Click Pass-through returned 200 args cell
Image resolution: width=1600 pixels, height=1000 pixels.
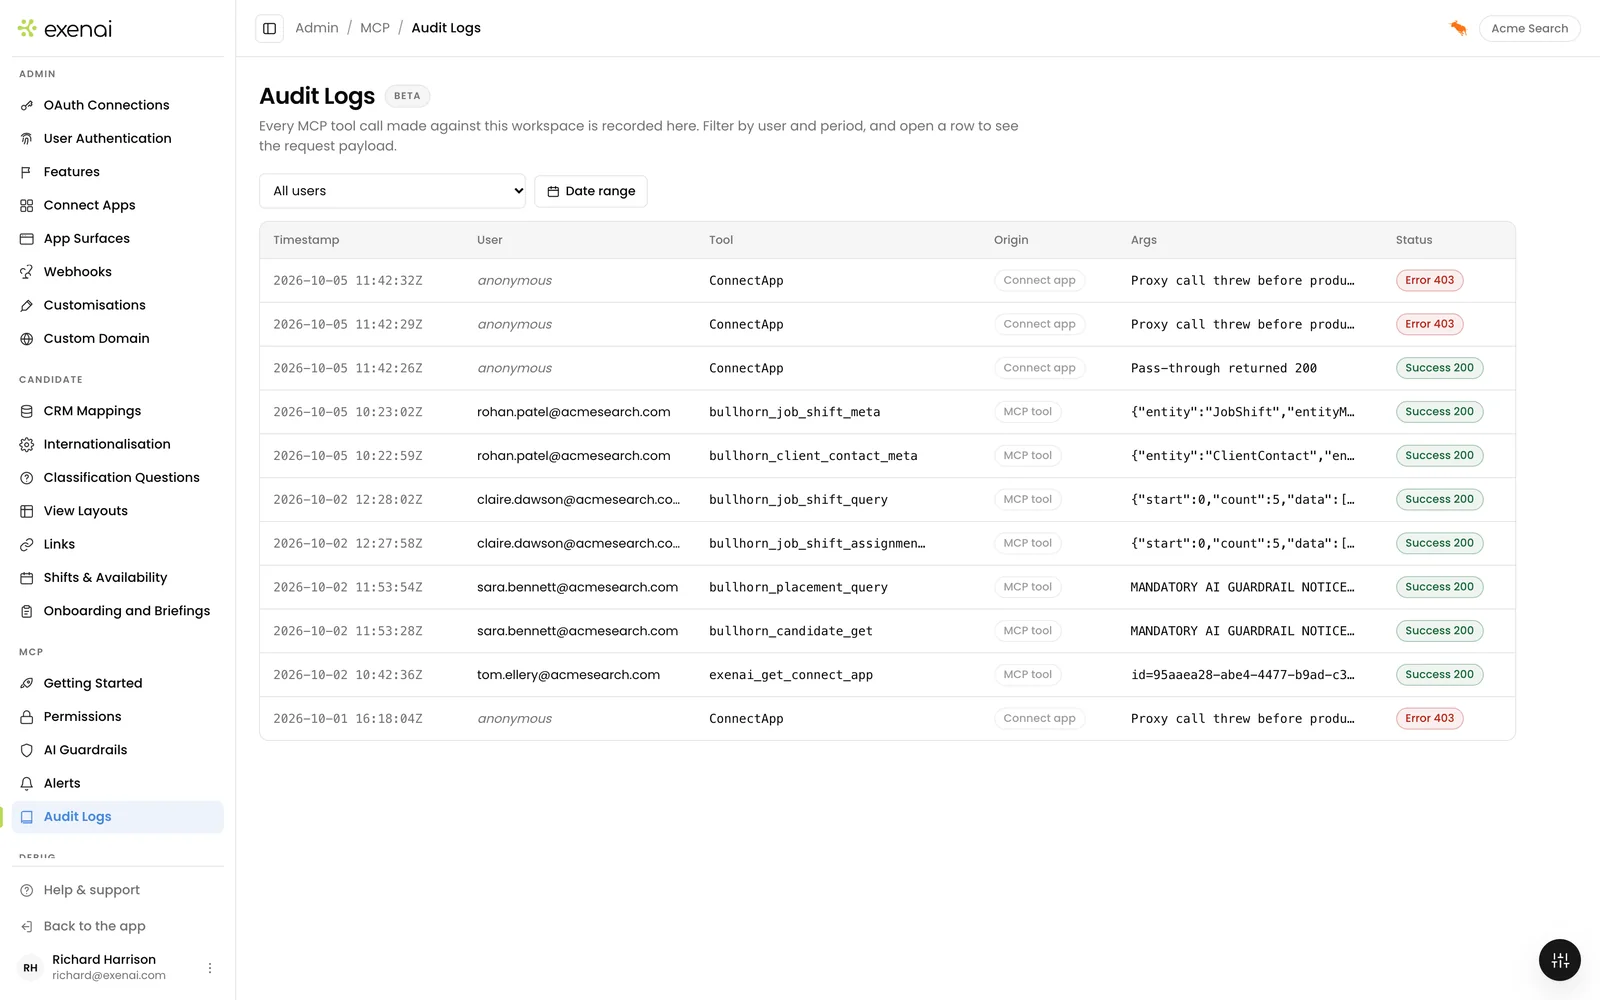(1224, 368)
